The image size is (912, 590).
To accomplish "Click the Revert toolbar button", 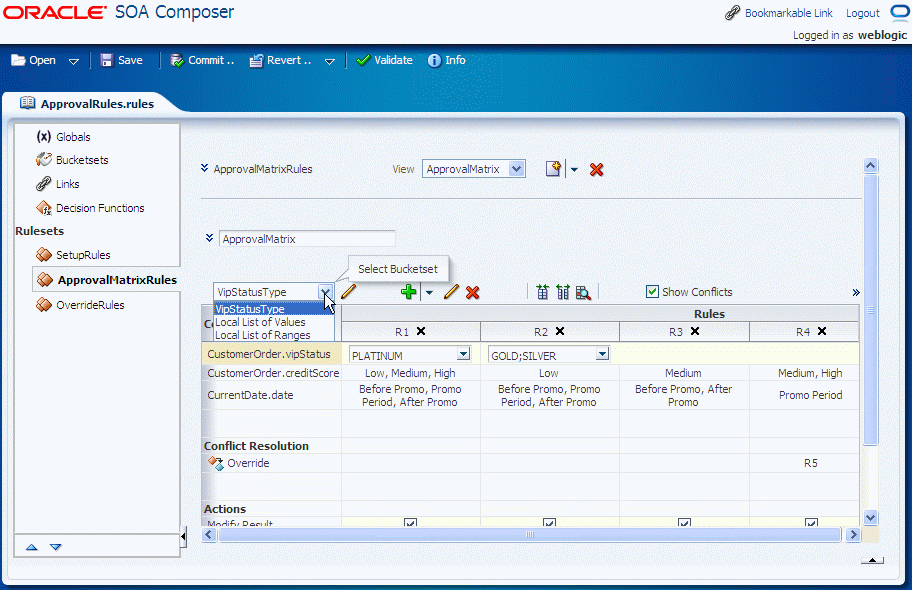I will (280, 60).
